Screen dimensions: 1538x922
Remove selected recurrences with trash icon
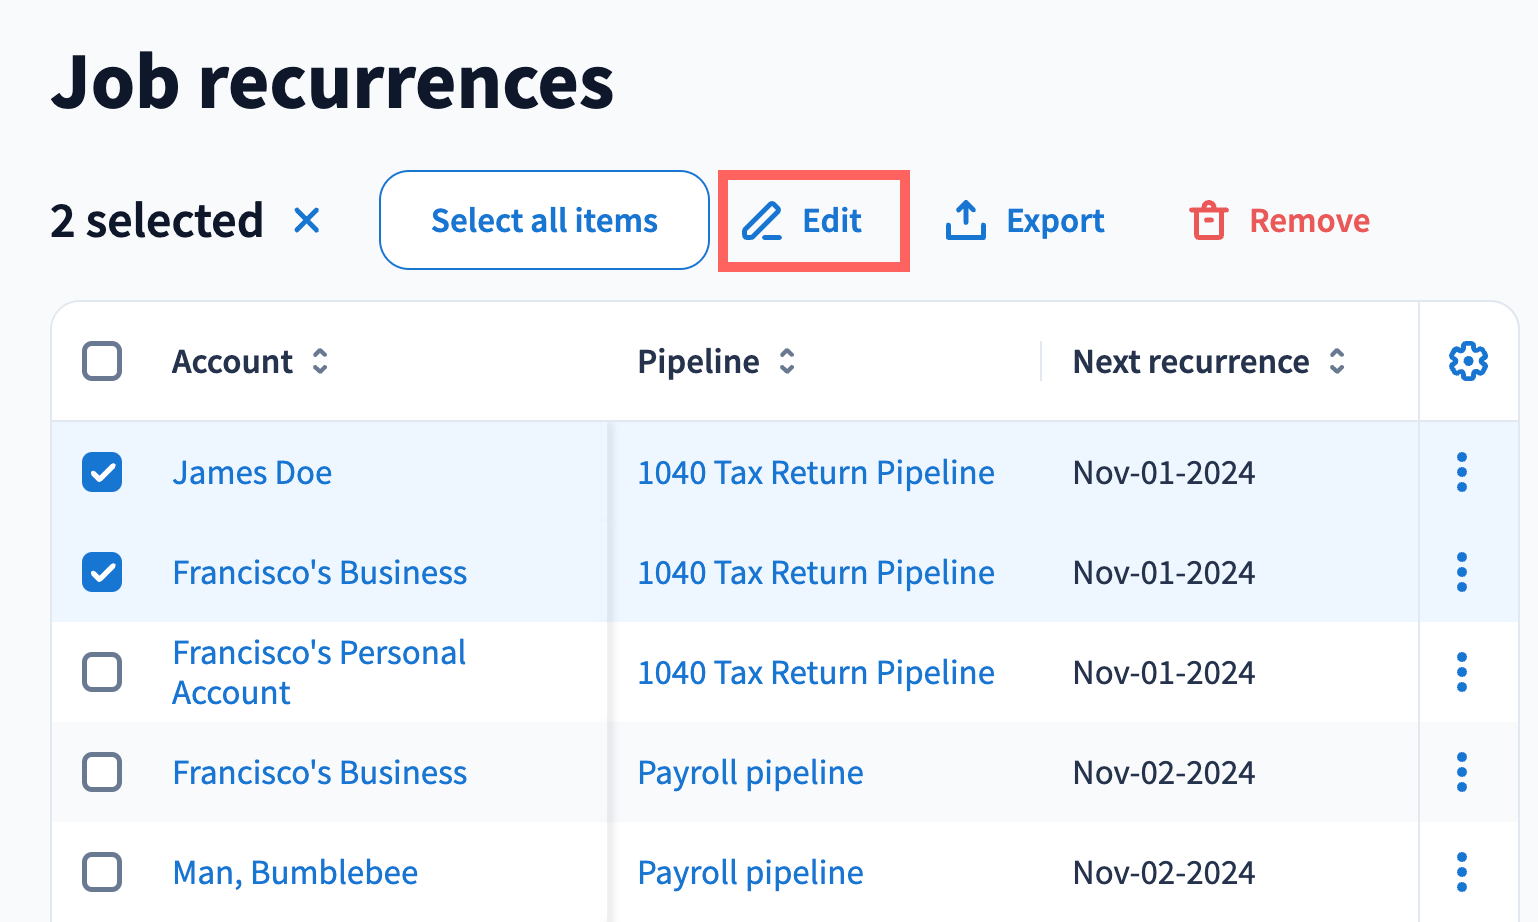coord(1279,221)
